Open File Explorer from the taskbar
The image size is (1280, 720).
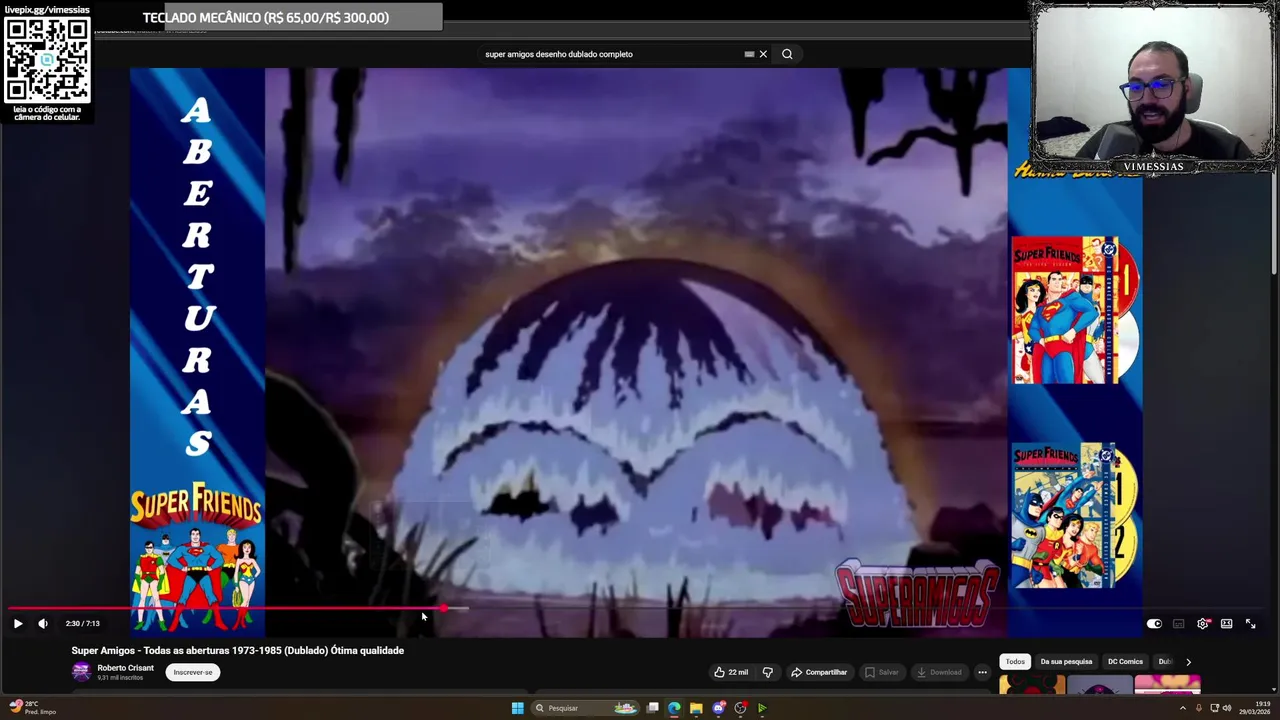pyautogui.click(x=696, y=708)
